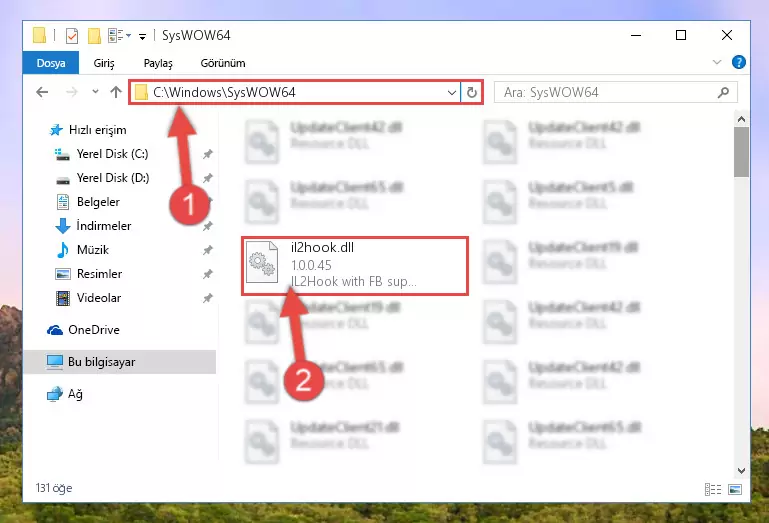Open Yerel Disk (C:) in sidebar

coord(112,154)
